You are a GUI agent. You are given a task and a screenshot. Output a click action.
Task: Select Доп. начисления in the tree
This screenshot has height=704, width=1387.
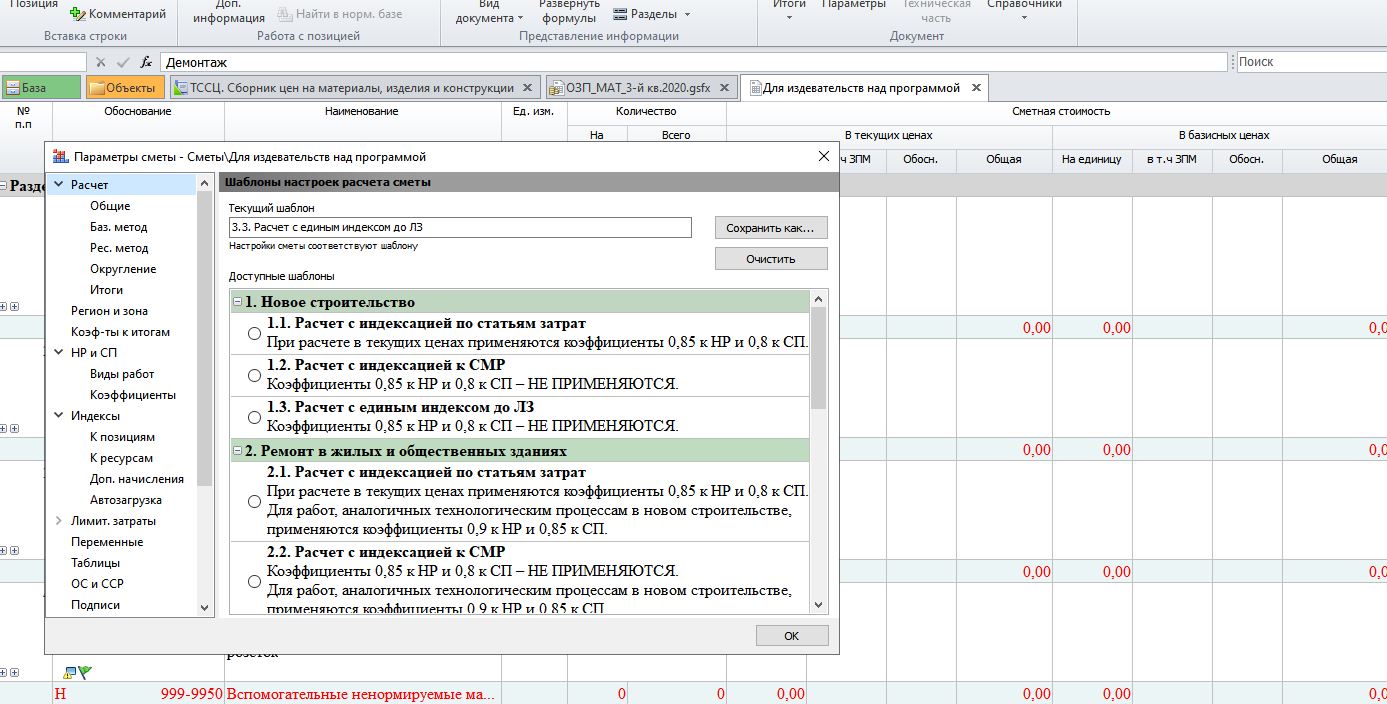(x=137, y=479)
